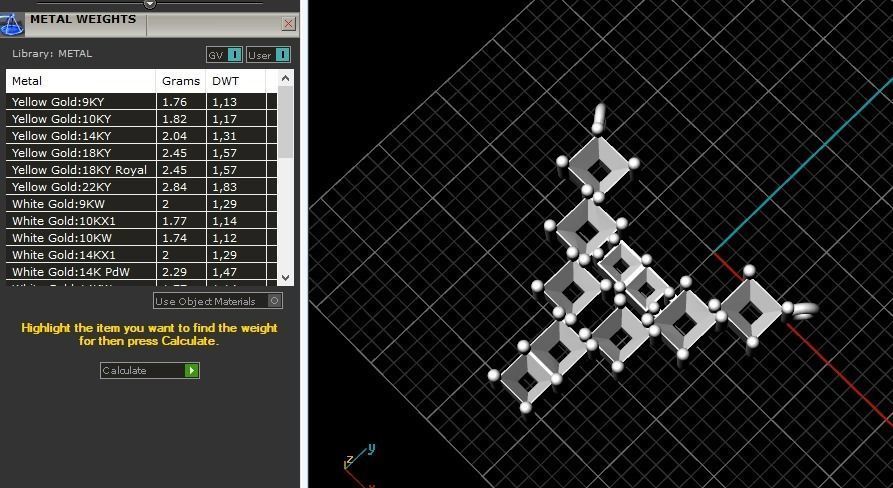Viewport: 893px width, 488px height.
Task: Click the 1,83 DWT value
Action: pos(224,187)
